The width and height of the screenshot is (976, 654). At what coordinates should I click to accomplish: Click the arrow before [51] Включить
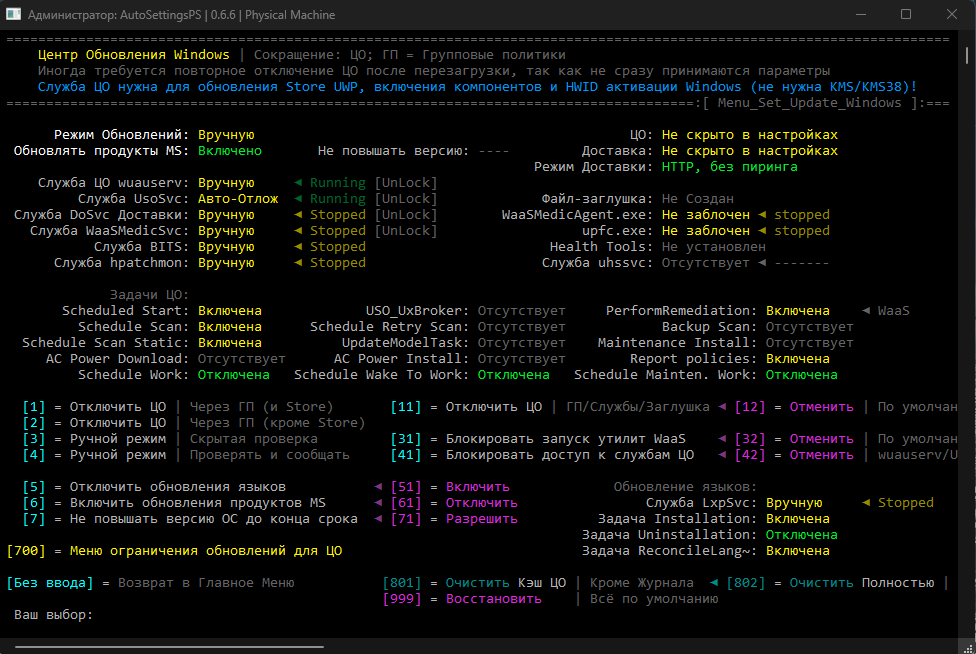point(378,487)
